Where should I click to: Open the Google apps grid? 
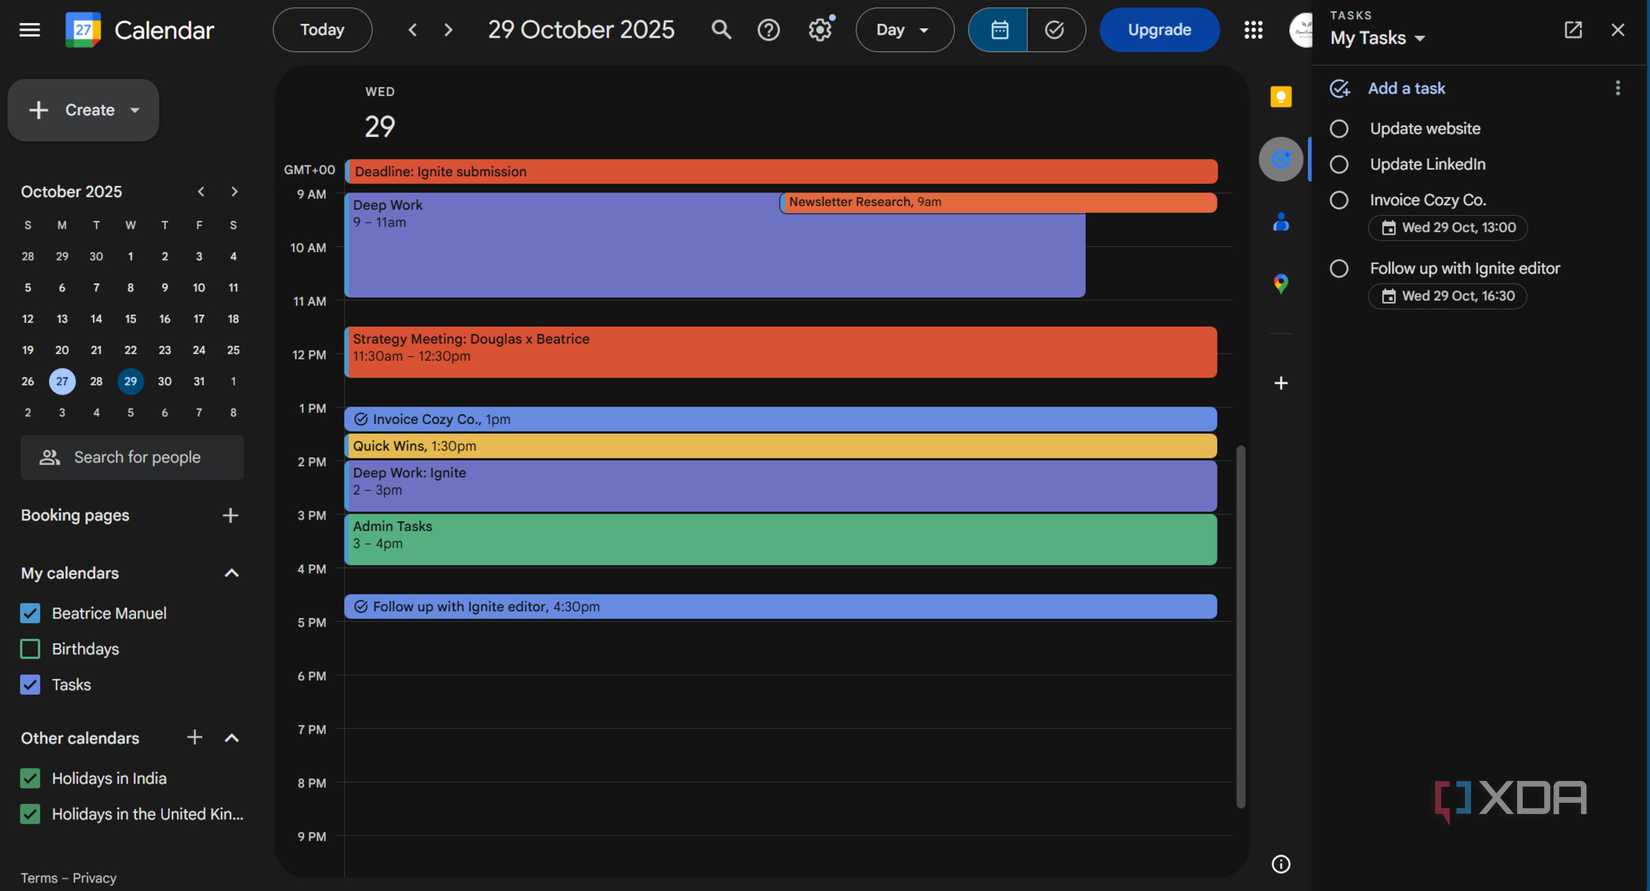click(x=1253, y=30)
